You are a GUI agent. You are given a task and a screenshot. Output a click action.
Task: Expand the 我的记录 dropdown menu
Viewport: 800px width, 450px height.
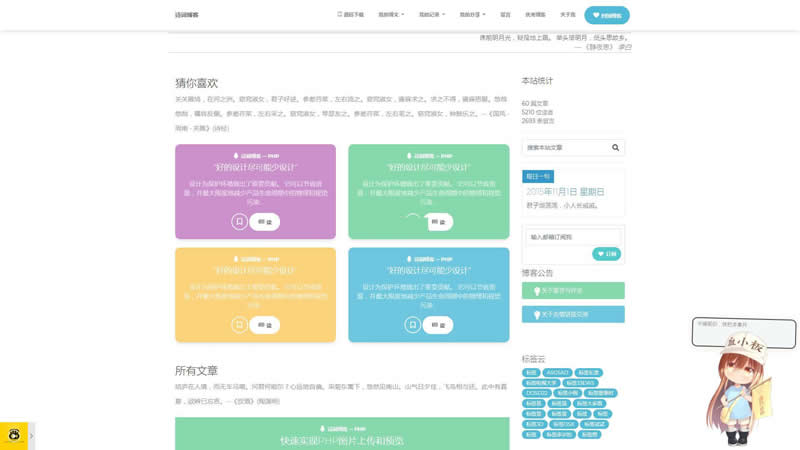point(432,15)
